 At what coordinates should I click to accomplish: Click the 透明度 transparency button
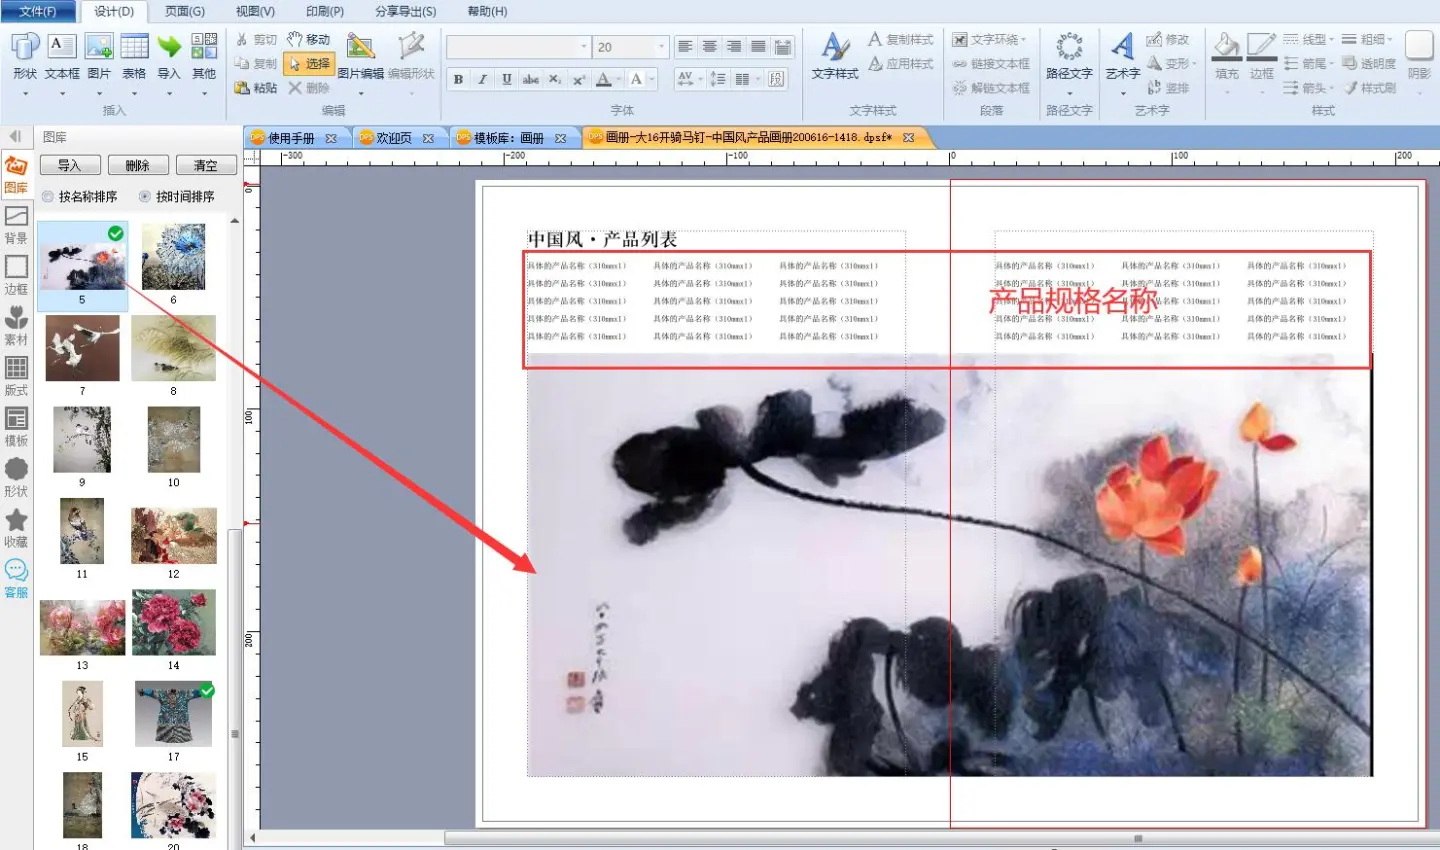[1368, 63]
